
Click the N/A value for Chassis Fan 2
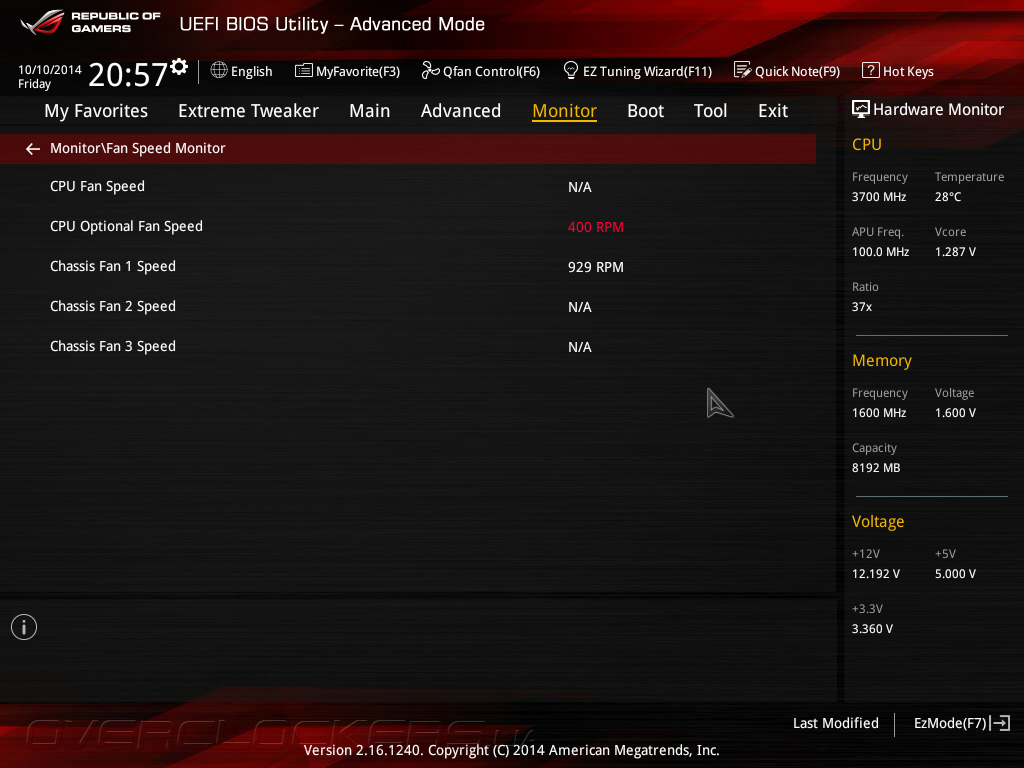pyautogui.click(x=580, y=307)
